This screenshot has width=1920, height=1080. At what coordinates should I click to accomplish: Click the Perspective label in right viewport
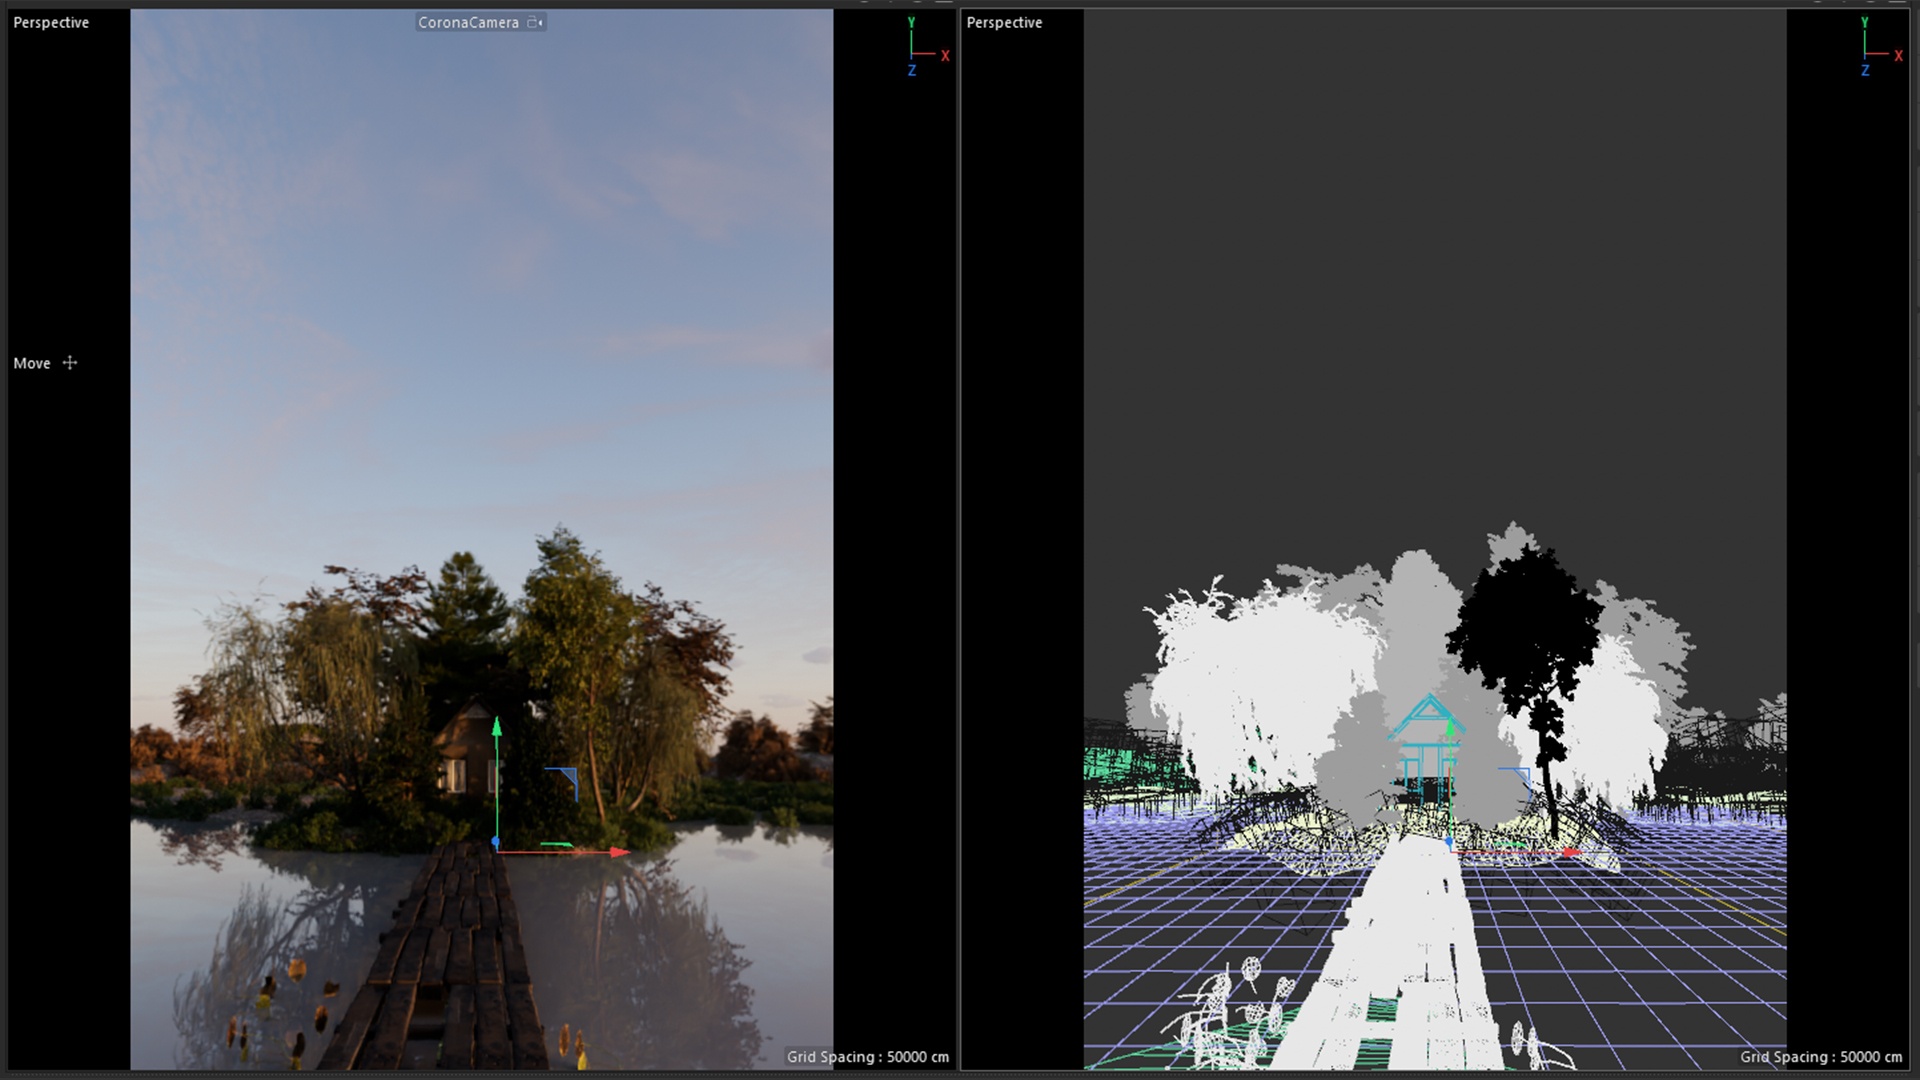pyautogui.click(x=1004, y=22)
